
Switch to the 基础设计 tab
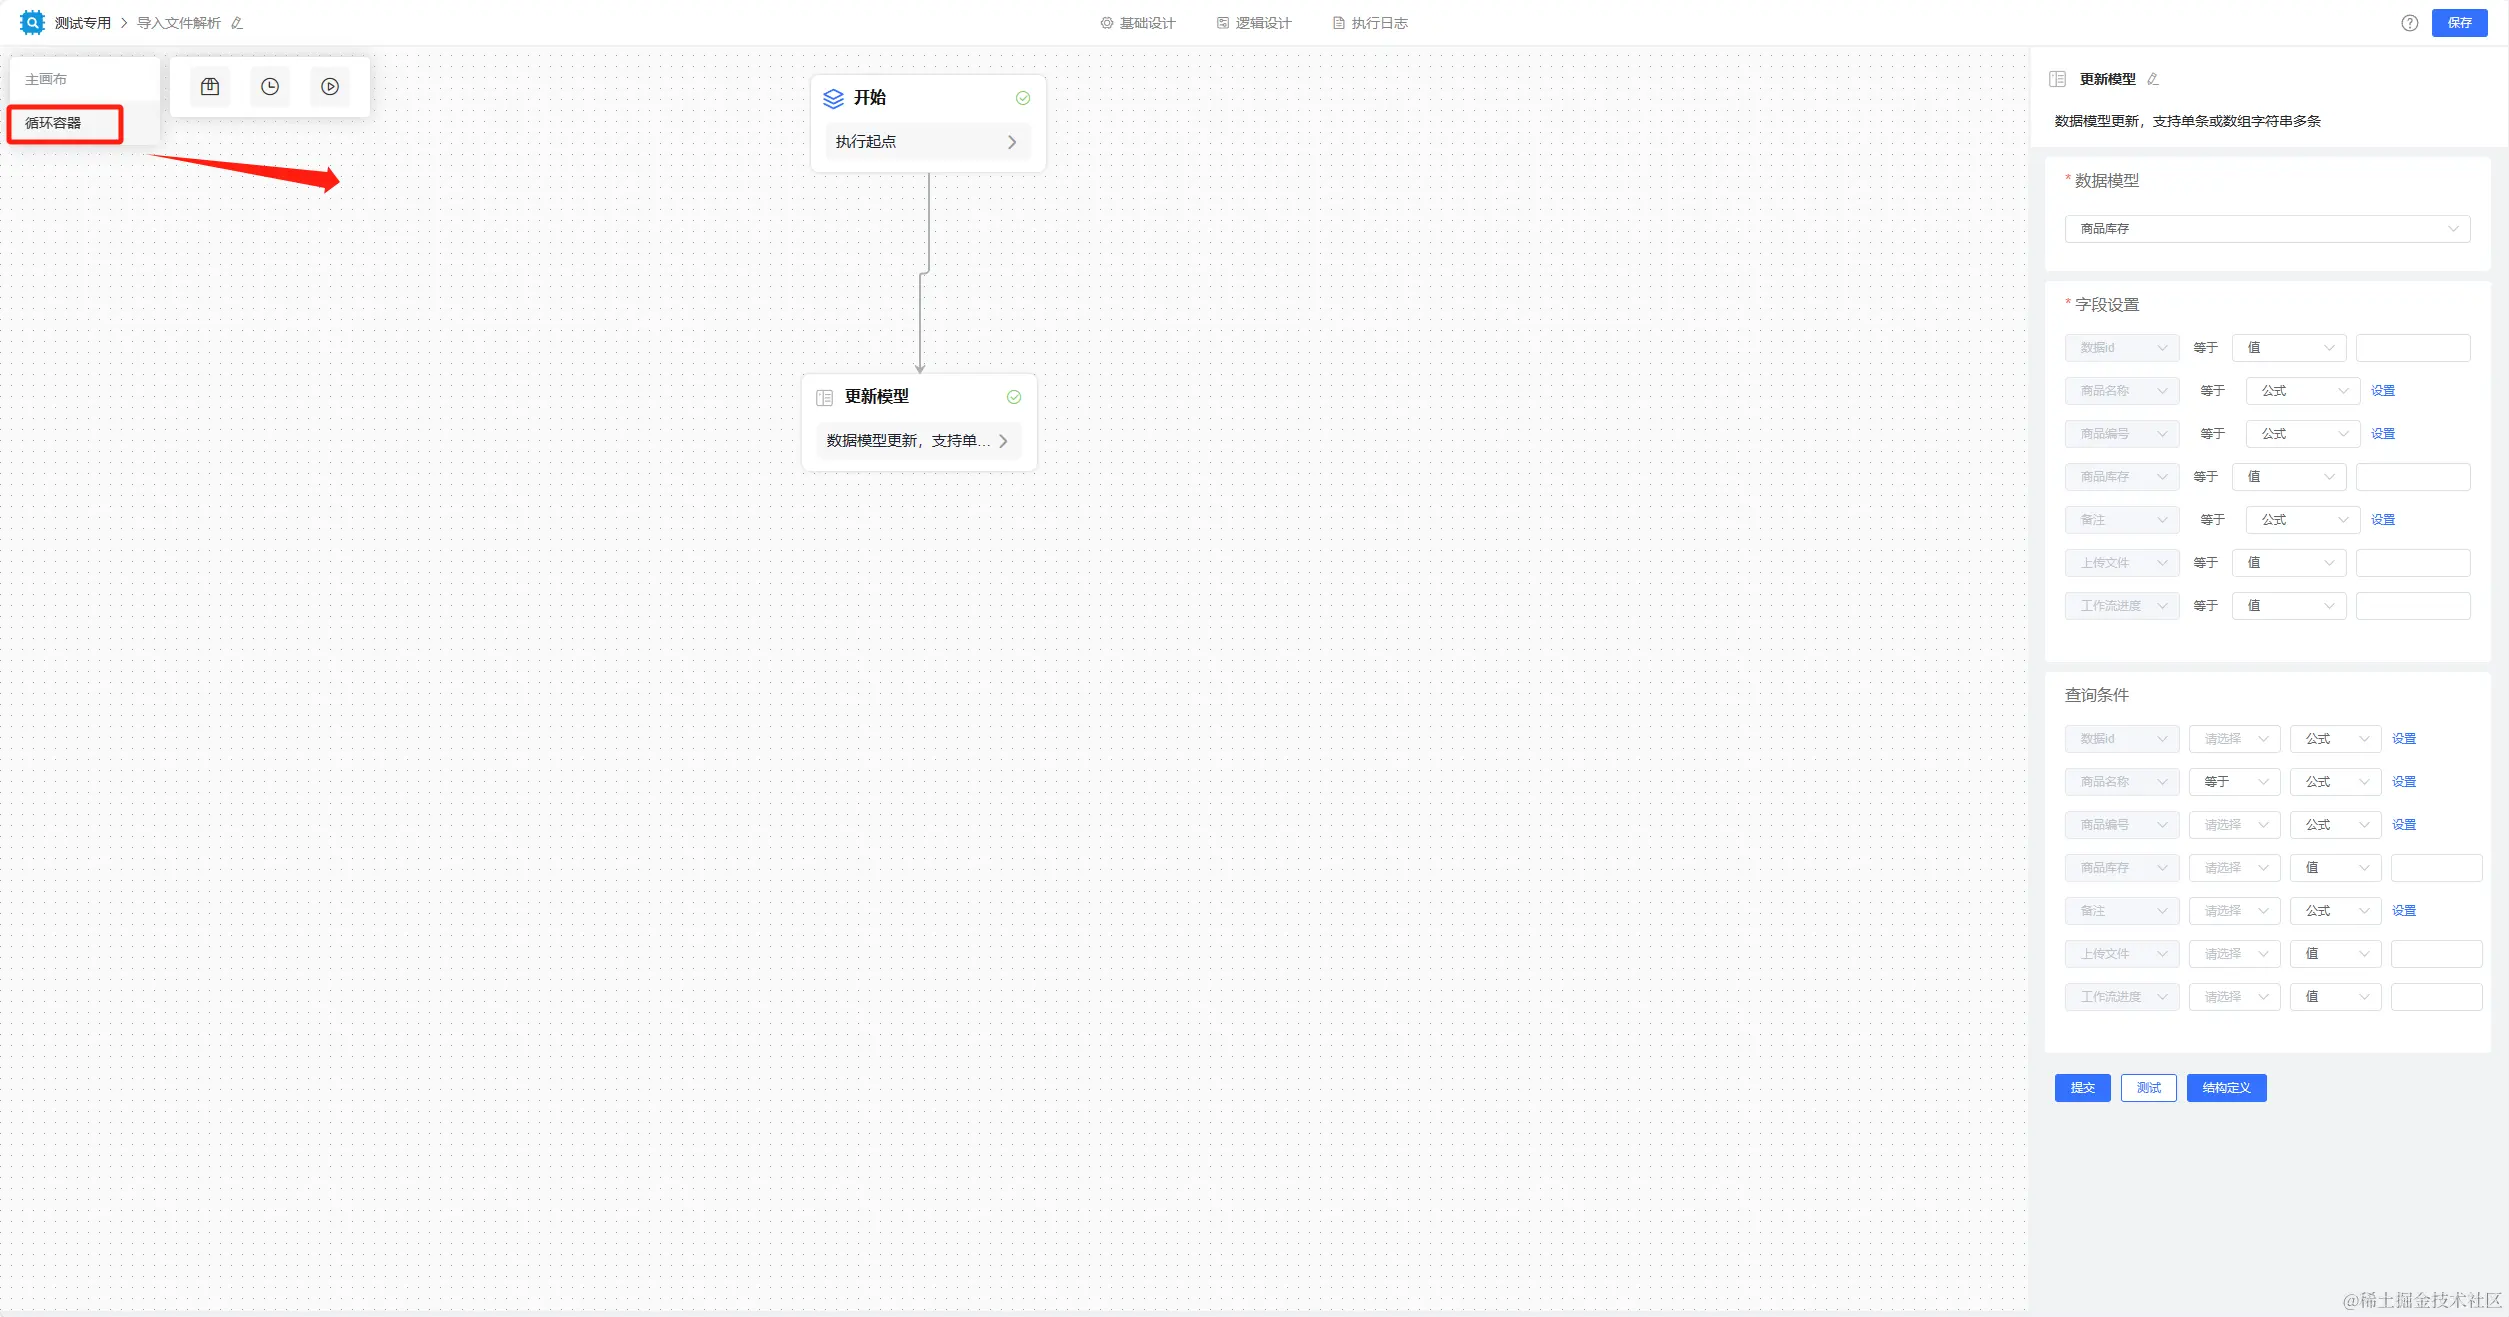click(x=1138, y=23)
